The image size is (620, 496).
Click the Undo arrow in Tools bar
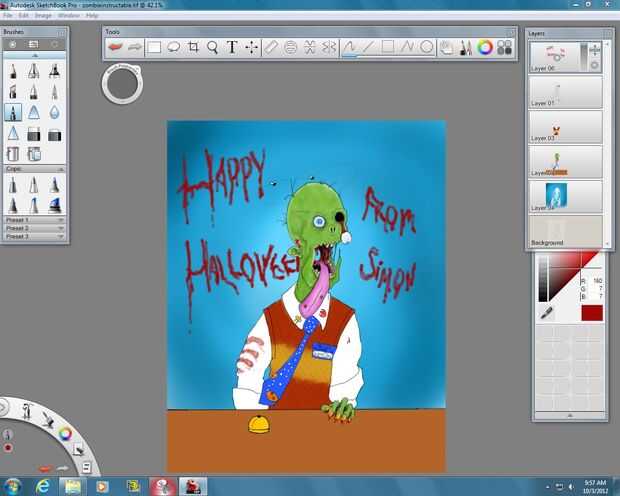coord(117,47)
